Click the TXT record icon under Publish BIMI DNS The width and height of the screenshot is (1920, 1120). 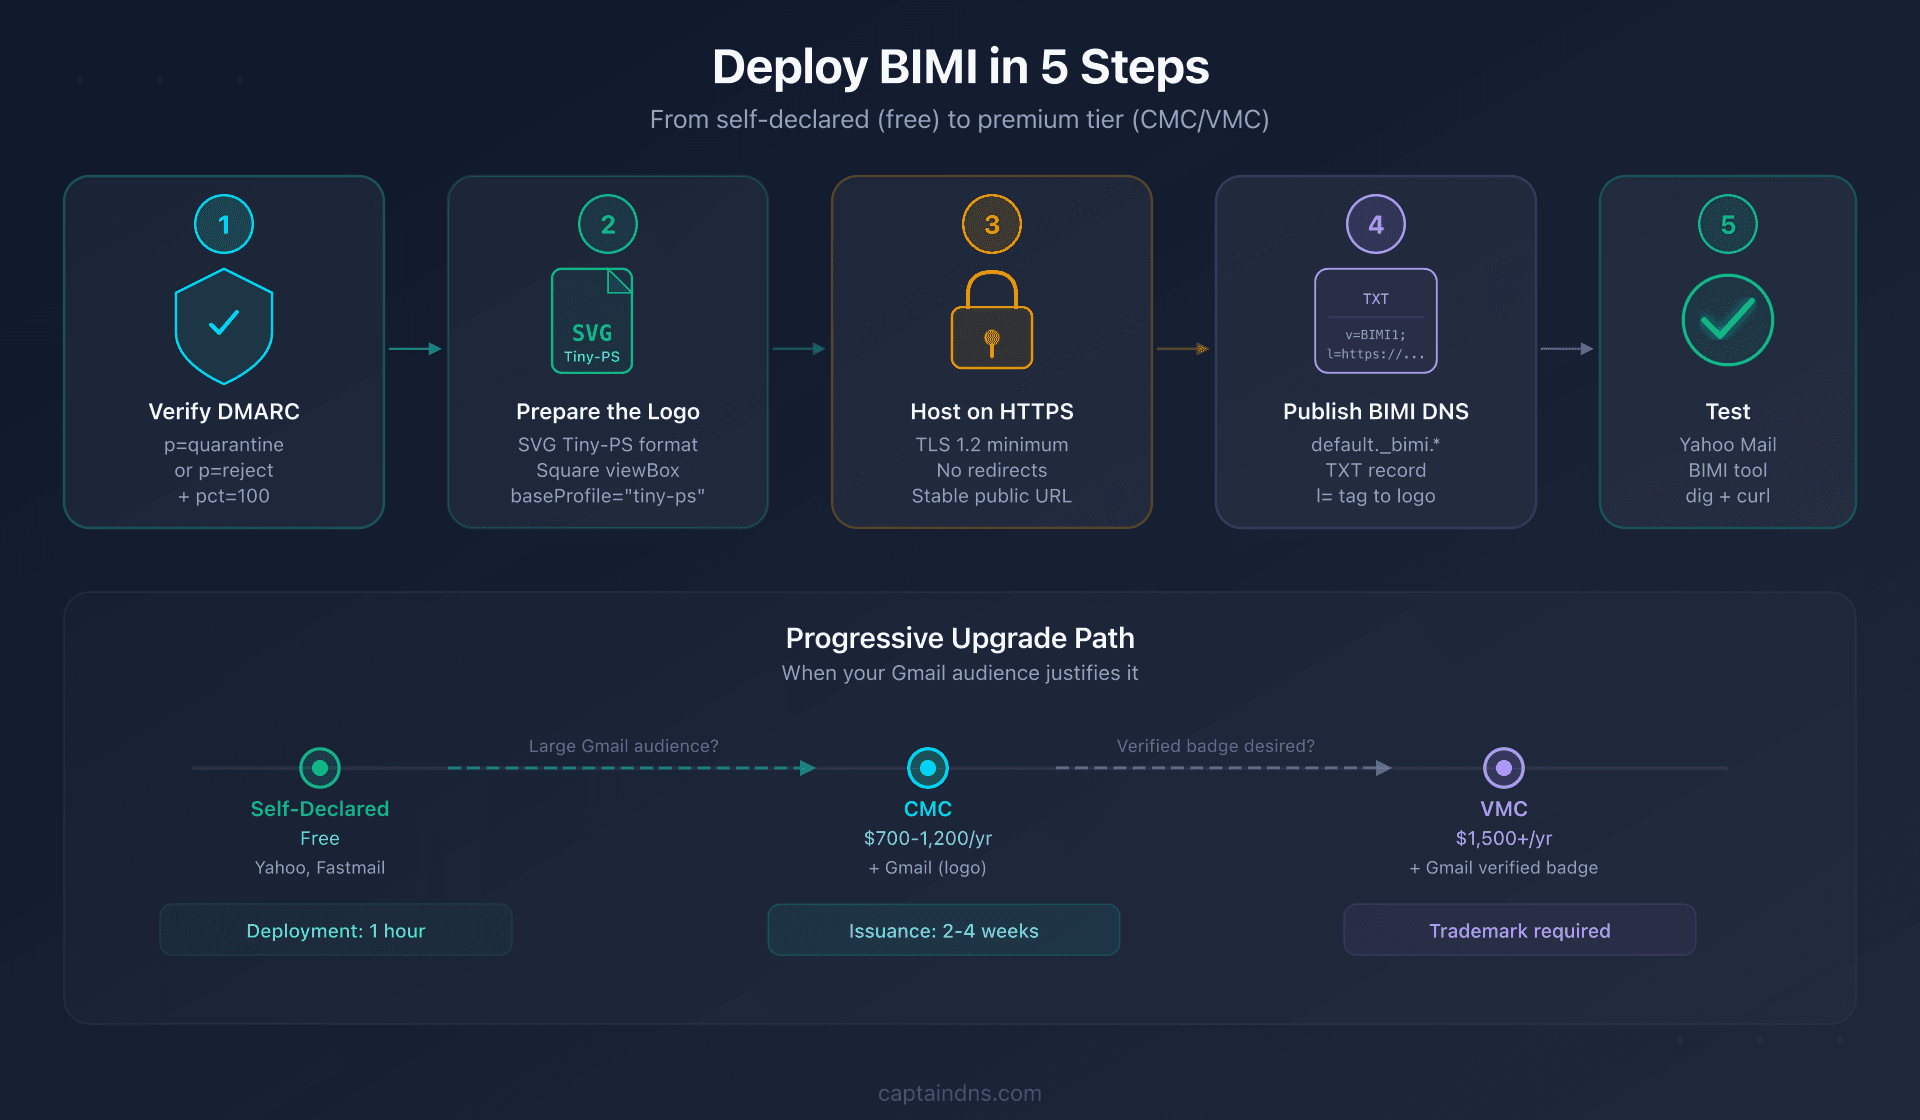(x=1375, y=320)
